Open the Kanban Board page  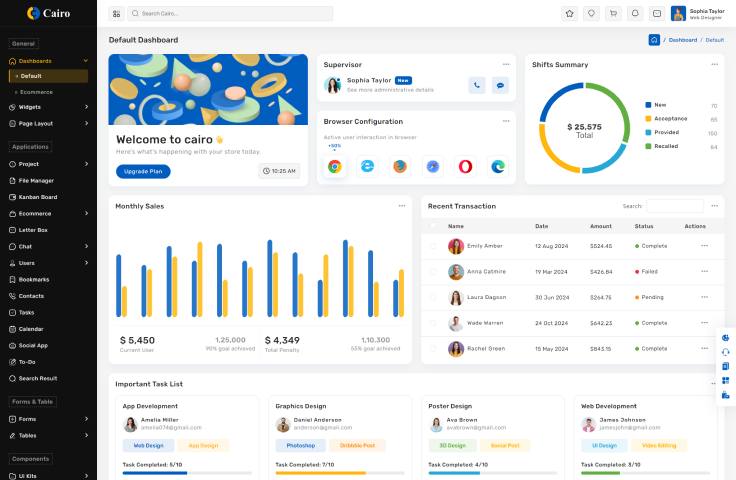click(x=38, y=197)
